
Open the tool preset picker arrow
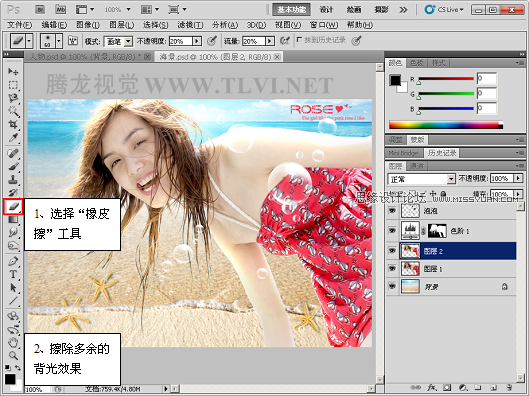point(29,41)
